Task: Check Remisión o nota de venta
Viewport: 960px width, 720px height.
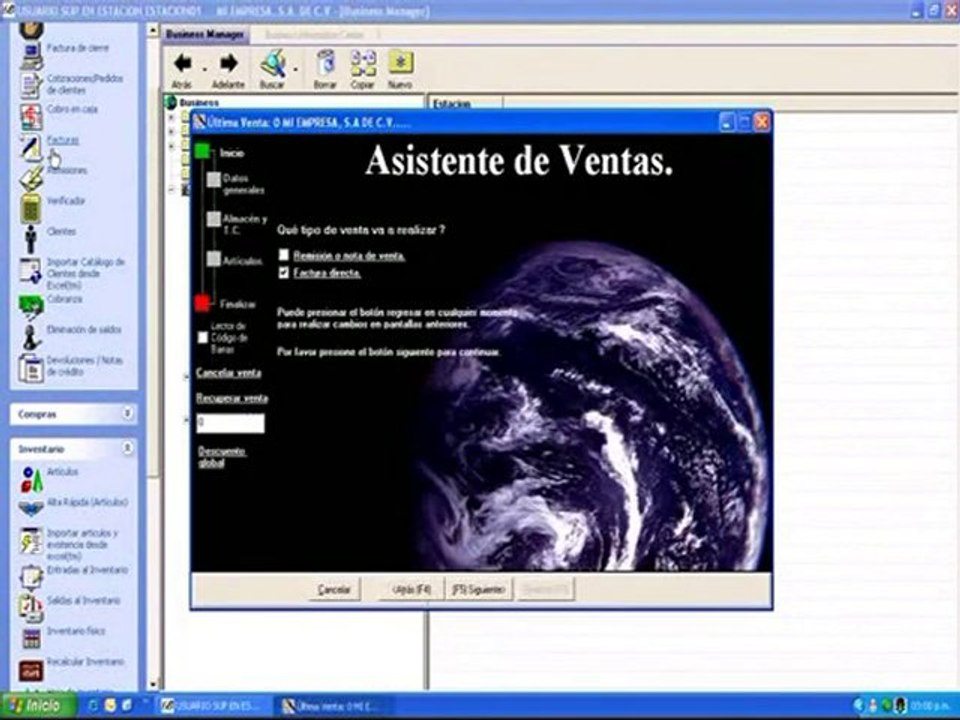Action: pyautogui.click(x=283, y=255)
